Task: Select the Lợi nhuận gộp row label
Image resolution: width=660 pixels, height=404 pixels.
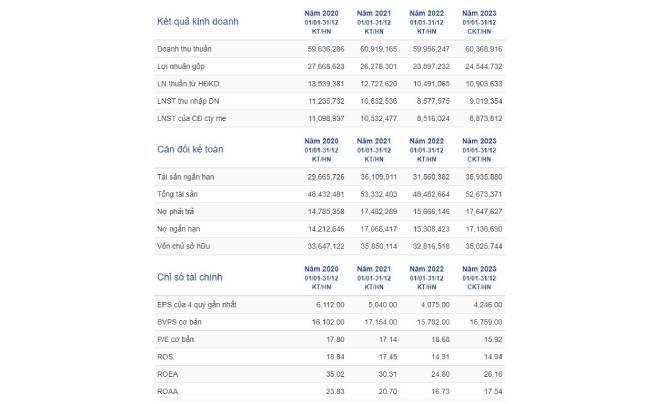Action: [x=181, y=66]
